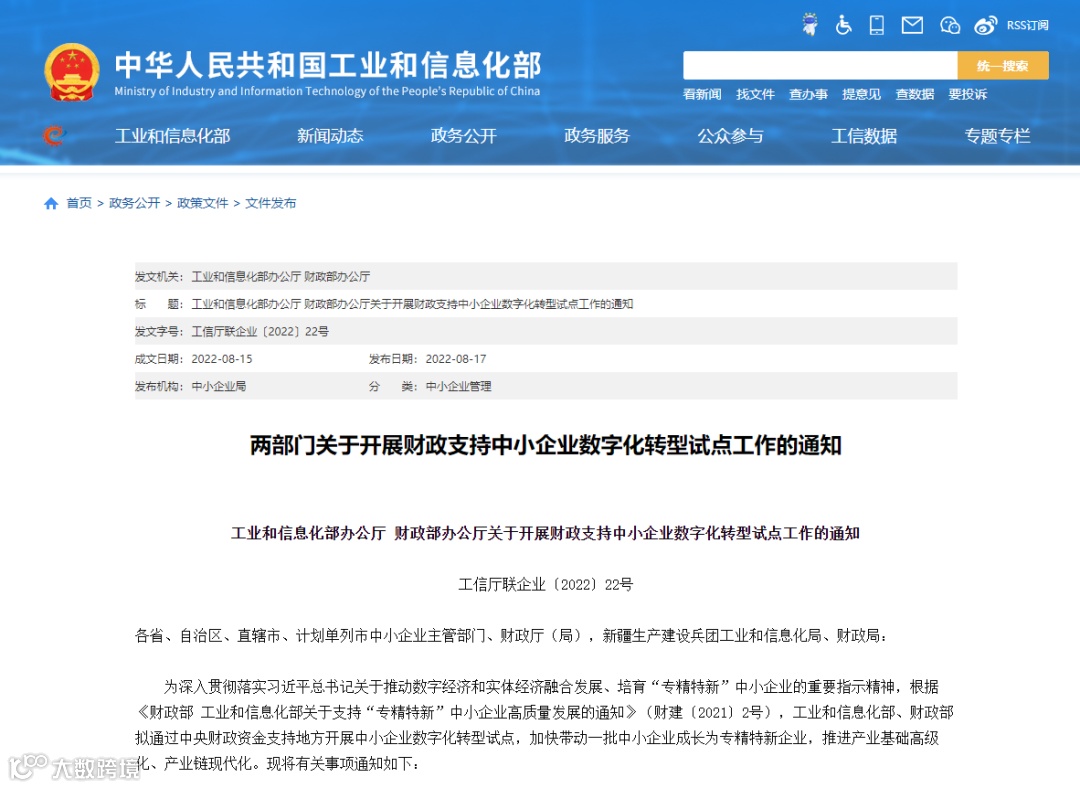Click the 统一搜索 button

1003,65
